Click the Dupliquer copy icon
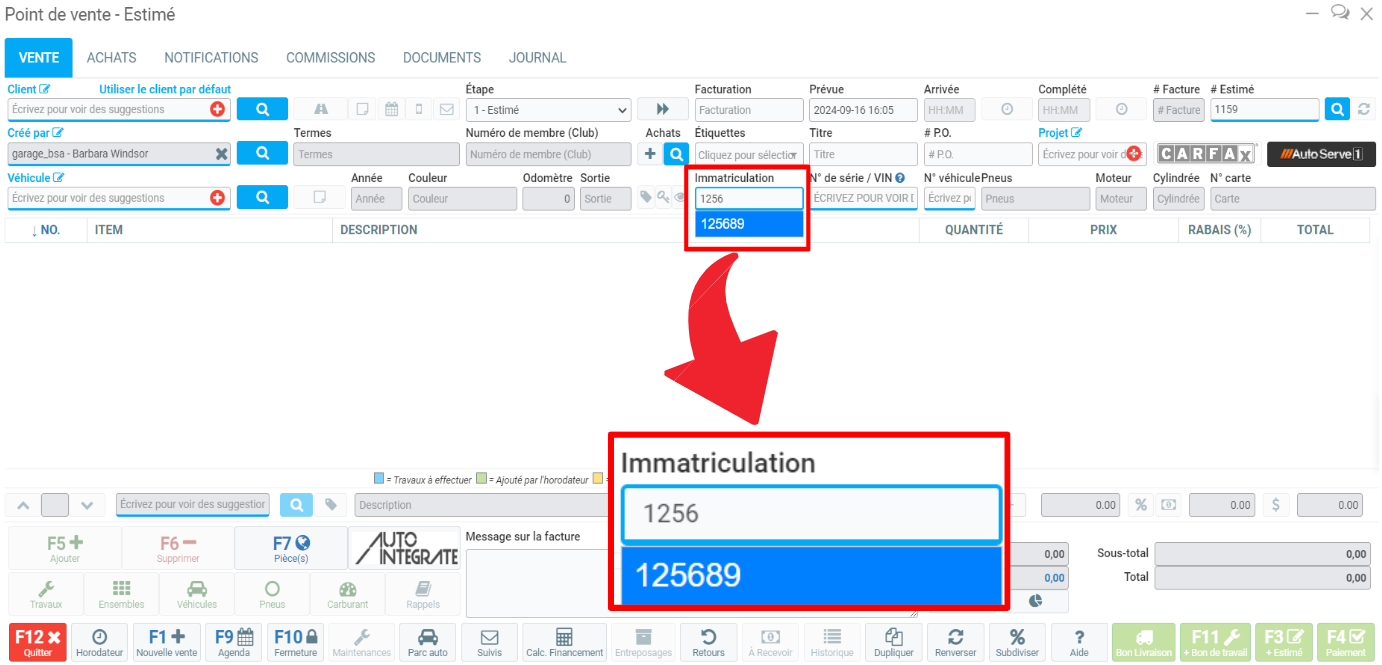This screenshot has width=1382, height=665. (x=894, y=641)
